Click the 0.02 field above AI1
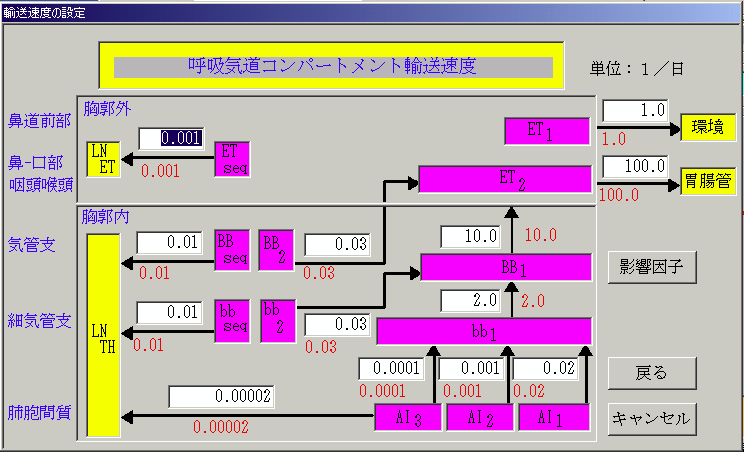This screenshot has width=744, height=452. click(x=546, y=369)
